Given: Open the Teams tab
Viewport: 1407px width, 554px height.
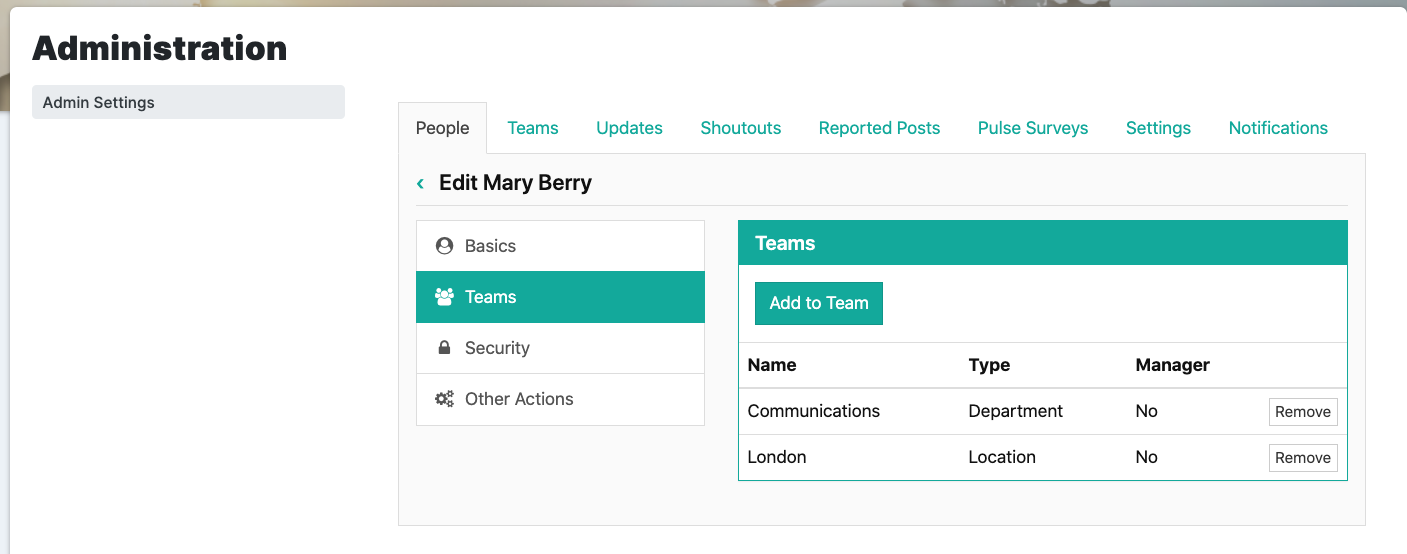Looking at the screenshot, I should click(x=533, y=128).
